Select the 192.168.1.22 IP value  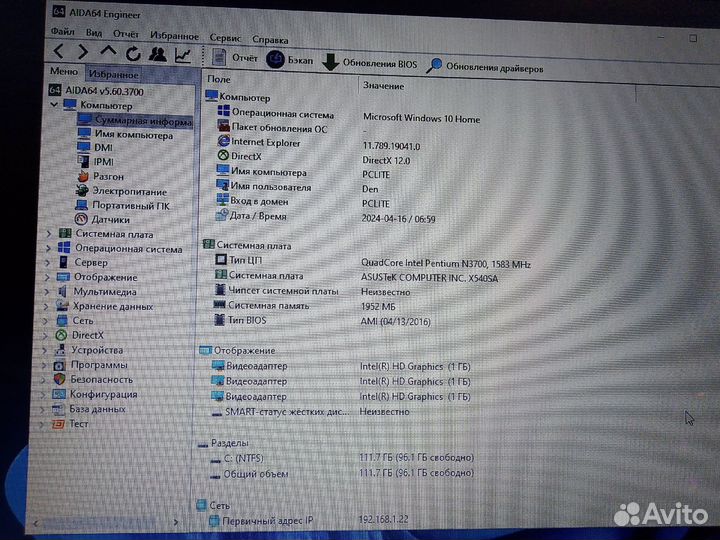click(383, 519)
